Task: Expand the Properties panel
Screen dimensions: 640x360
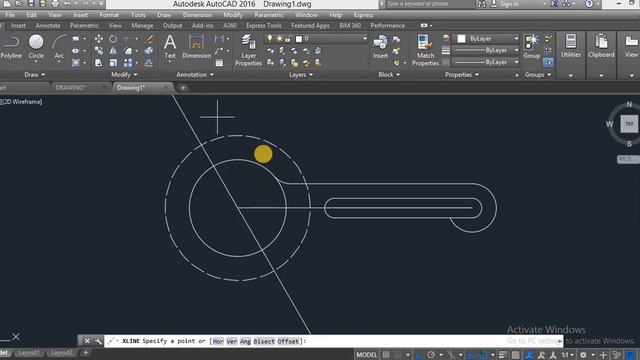Action: pos(462,75)
